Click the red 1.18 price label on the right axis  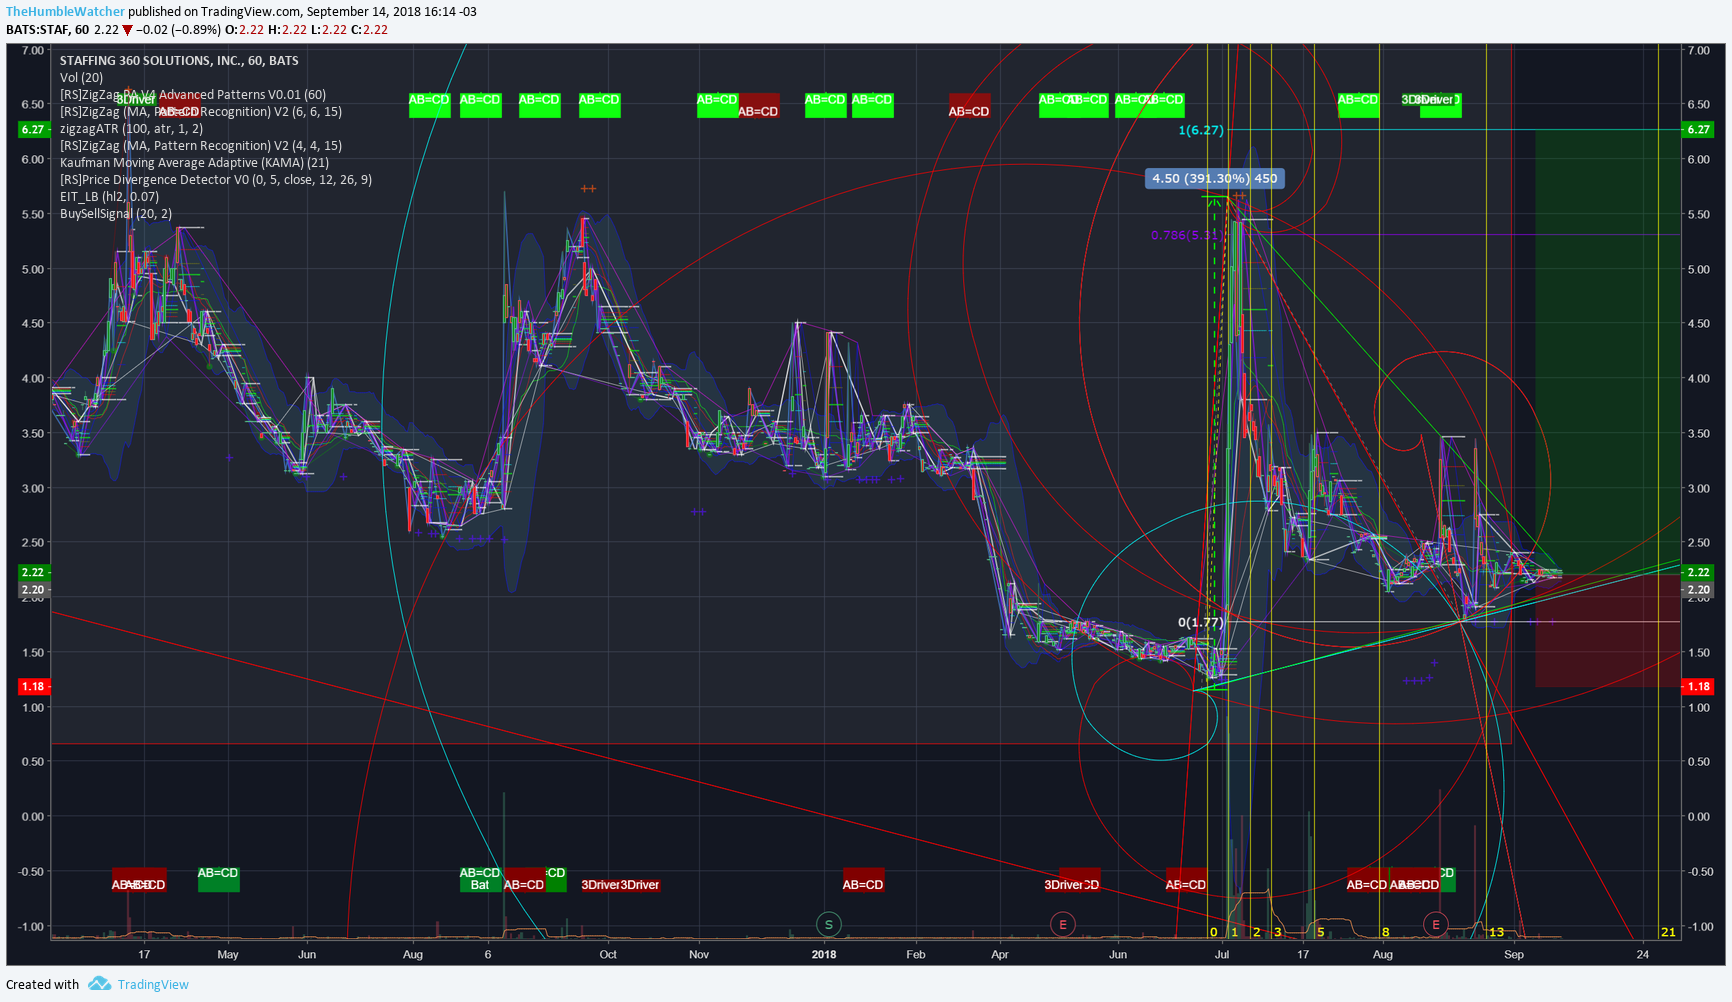(1699, 687)
